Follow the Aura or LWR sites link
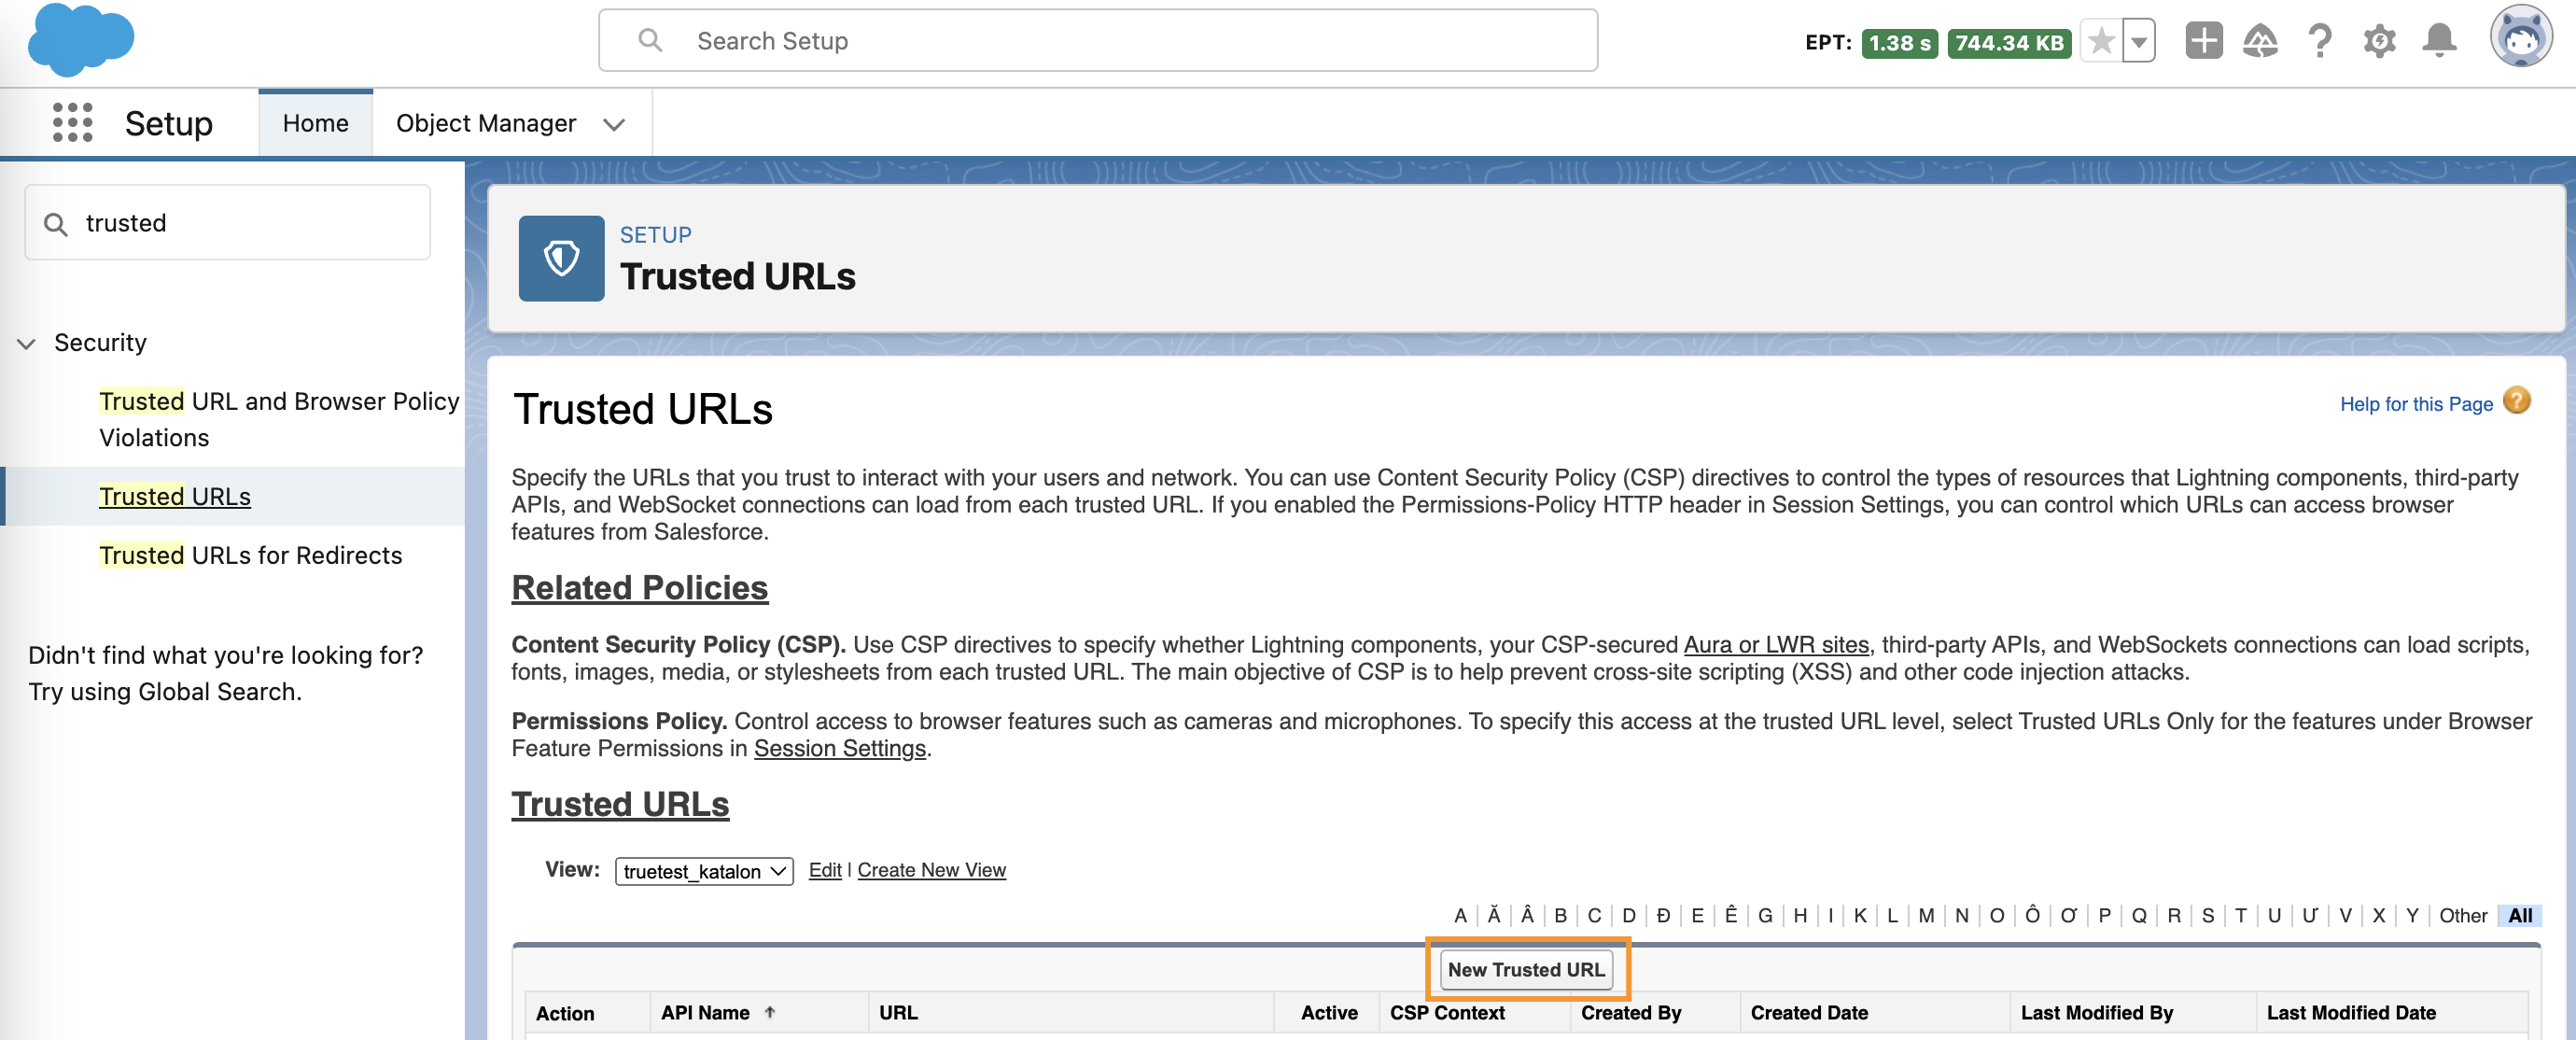This screenshot has height=1040, width=2576. tap(1775, 644)
